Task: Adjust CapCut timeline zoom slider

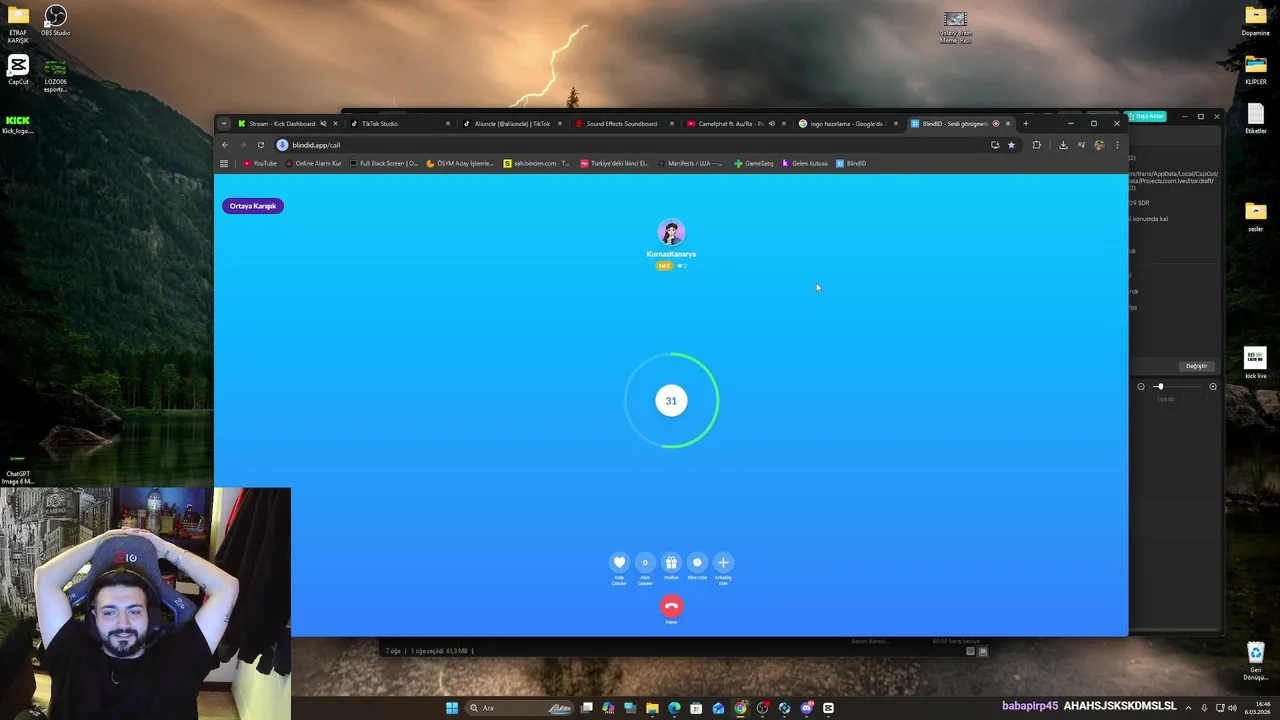Action: pos(1177,387)
